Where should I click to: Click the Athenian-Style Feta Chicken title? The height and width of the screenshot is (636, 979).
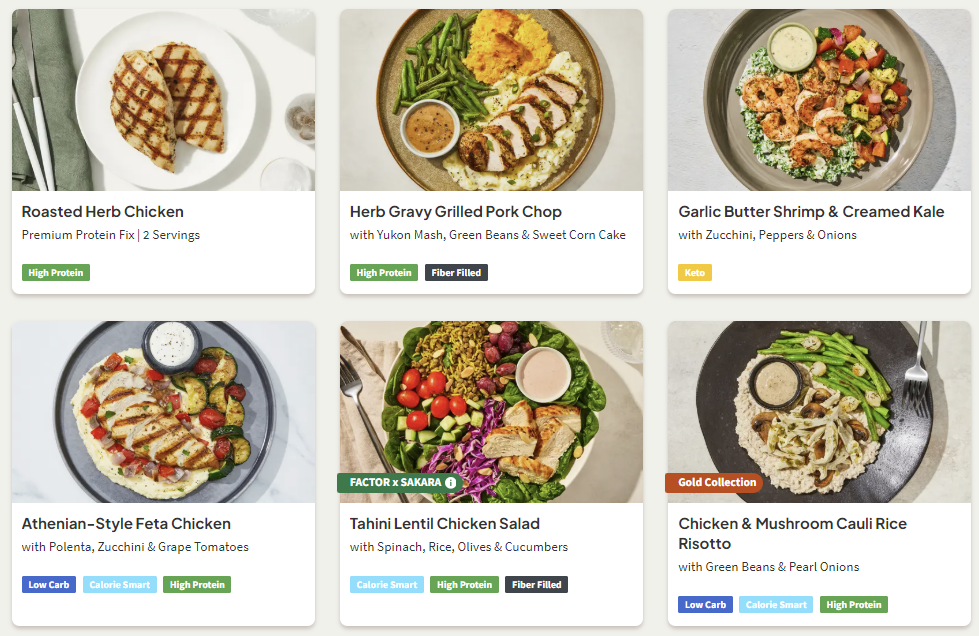(126, 524)
